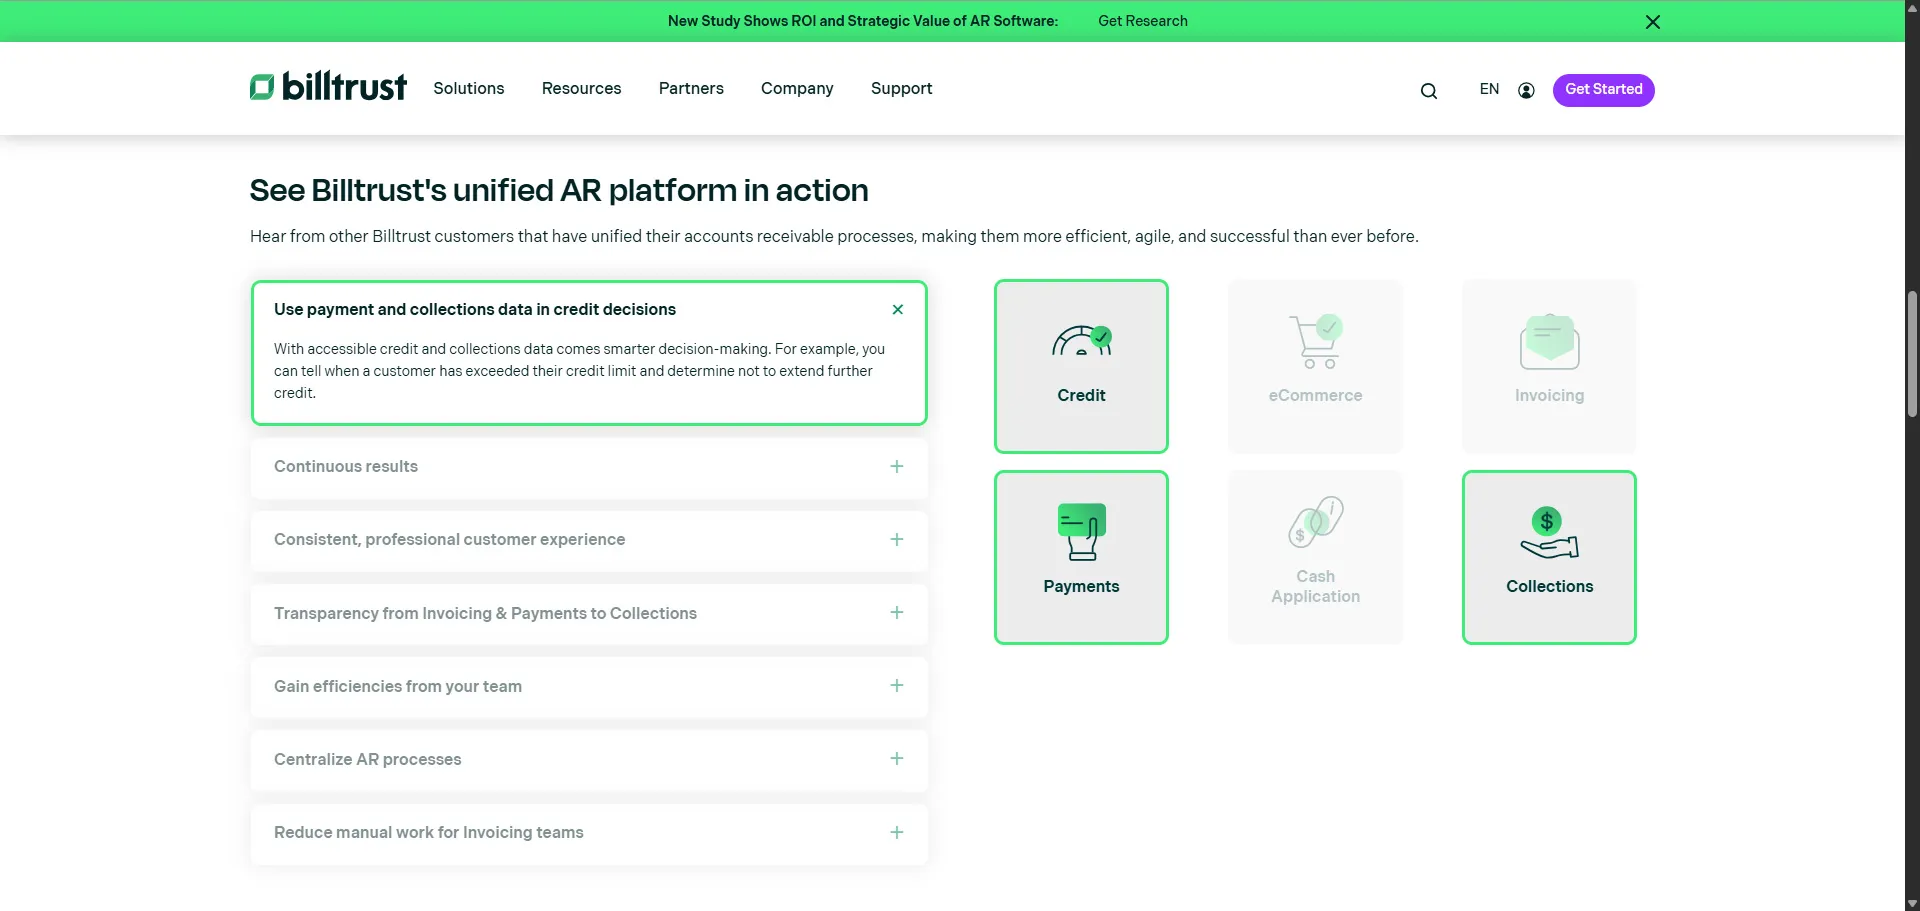Click Transparency from Invoicing & Payments title
The height and width of the screenshot is (911, 1920).
coord(485,614)
